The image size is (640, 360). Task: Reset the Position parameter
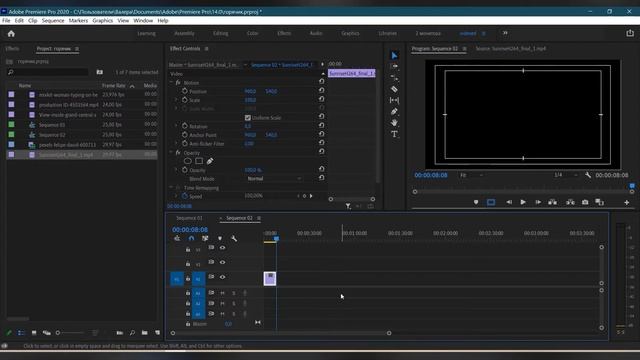coord(322,91)
